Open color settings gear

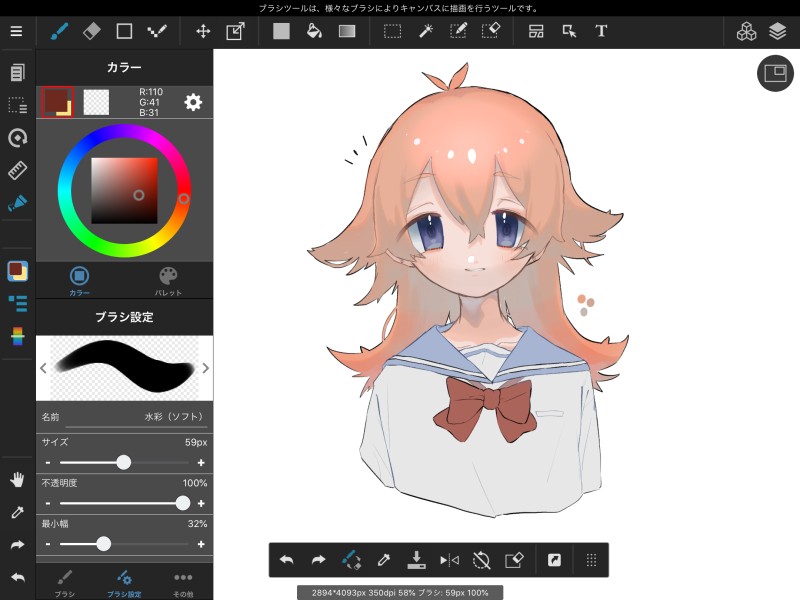point(193,102)
